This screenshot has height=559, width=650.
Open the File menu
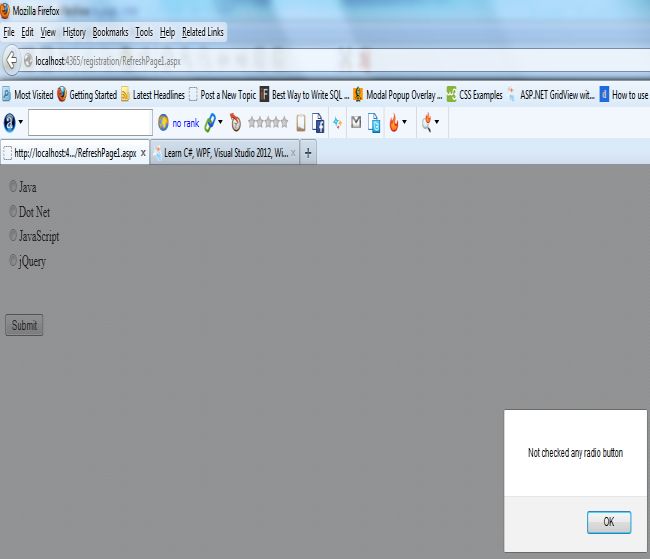click(9, 32)
